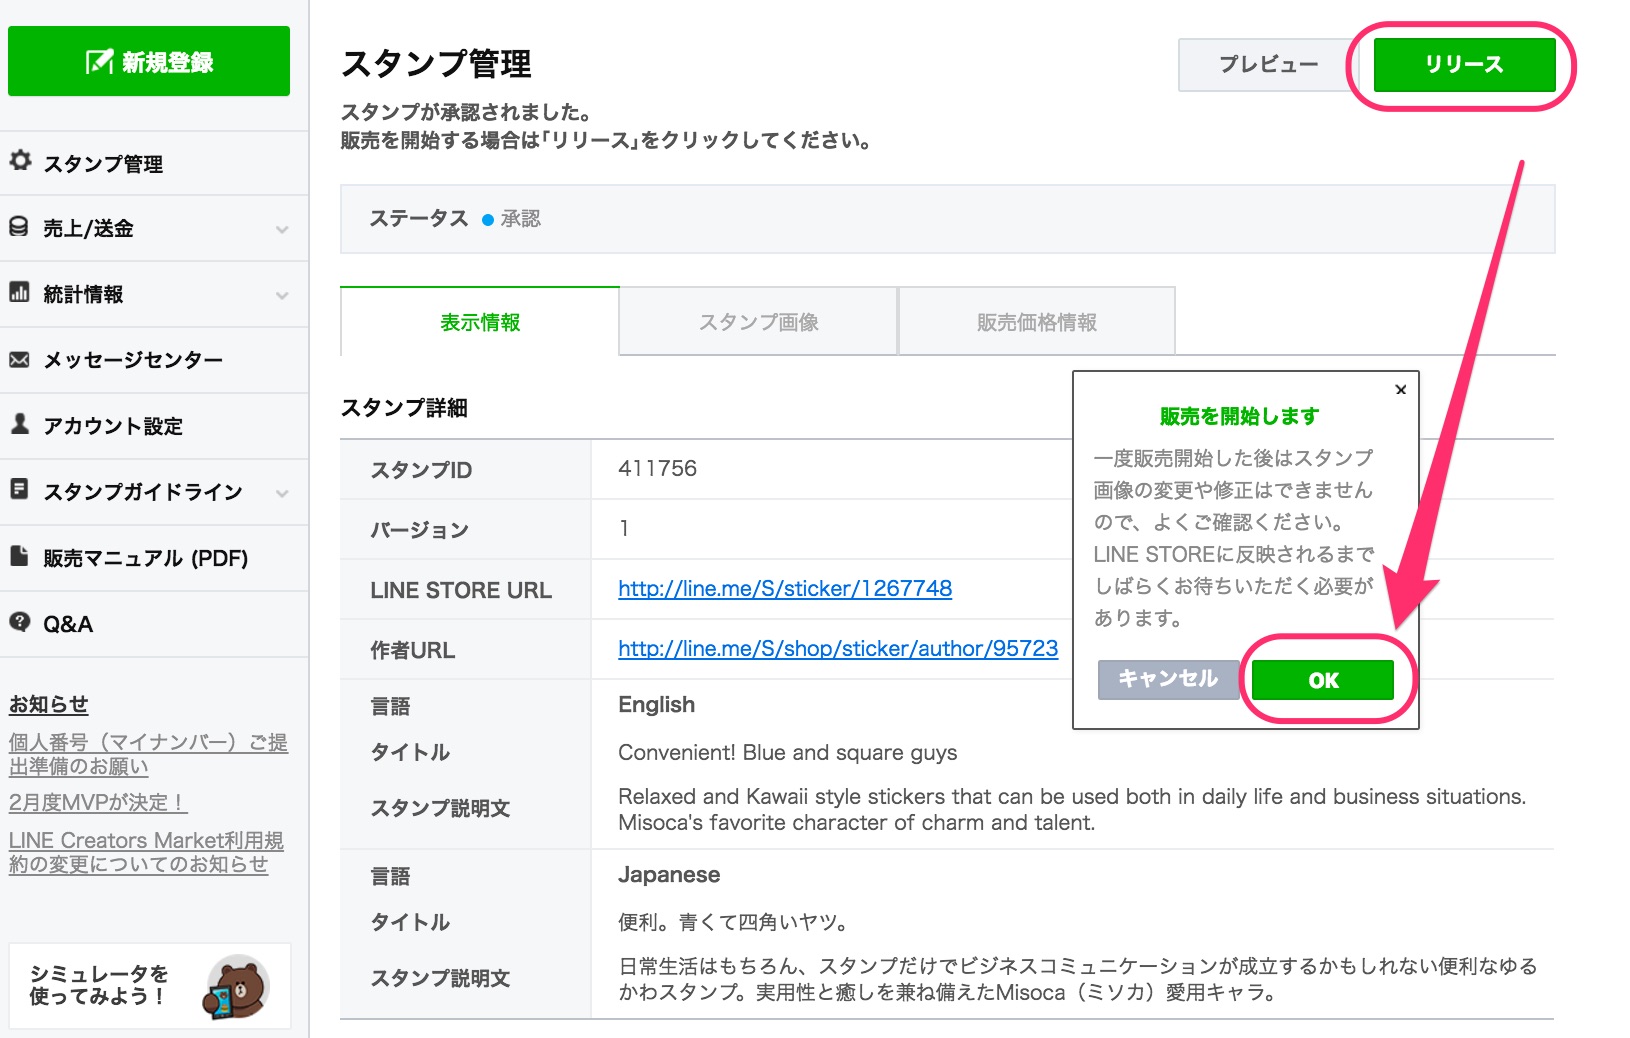Click the document icon beside スタンプガイドライン
This screenshot has width=1630, height=1038.
19,490
